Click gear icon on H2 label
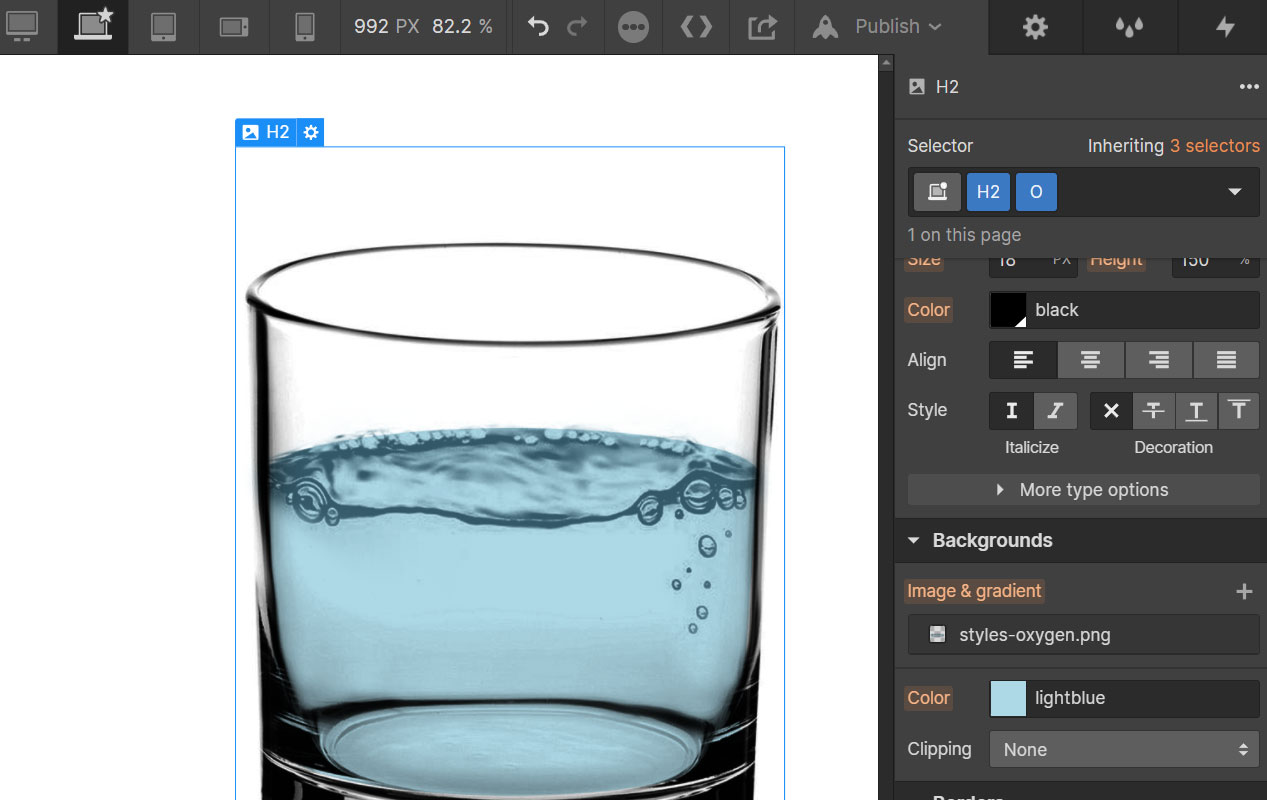 click(x=311, y=132)
